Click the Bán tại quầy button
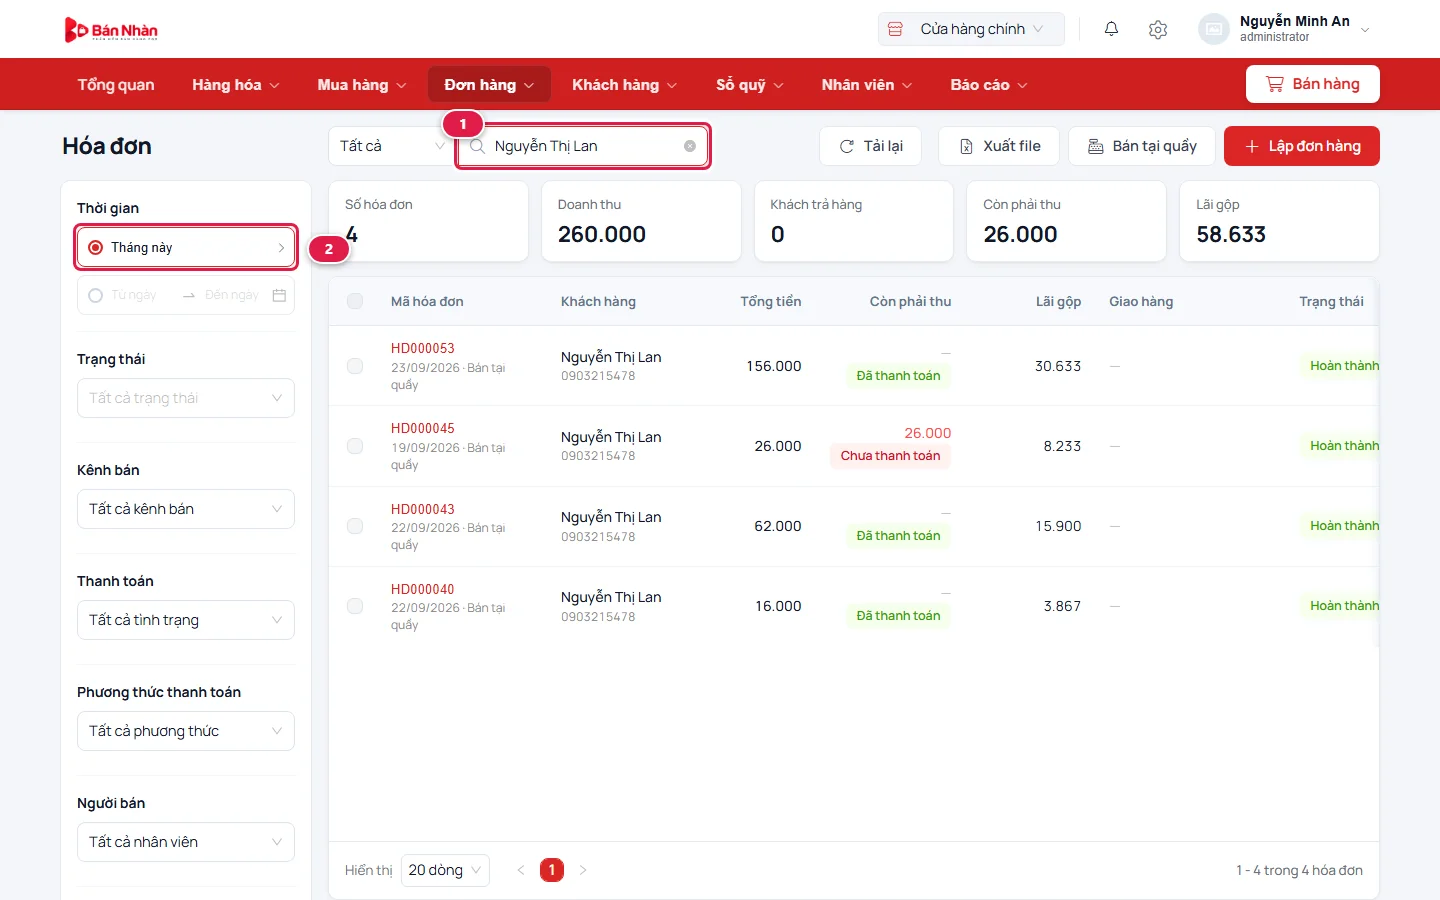Image resolution: width=1440 pixels, height=900 pixels. coord(1142,146)
